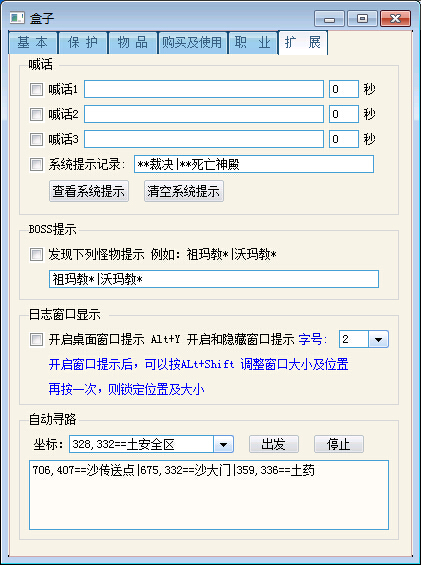Tick the 系统提示记录 checkbox
Viewport: 421px width, 565px height.
36,165
